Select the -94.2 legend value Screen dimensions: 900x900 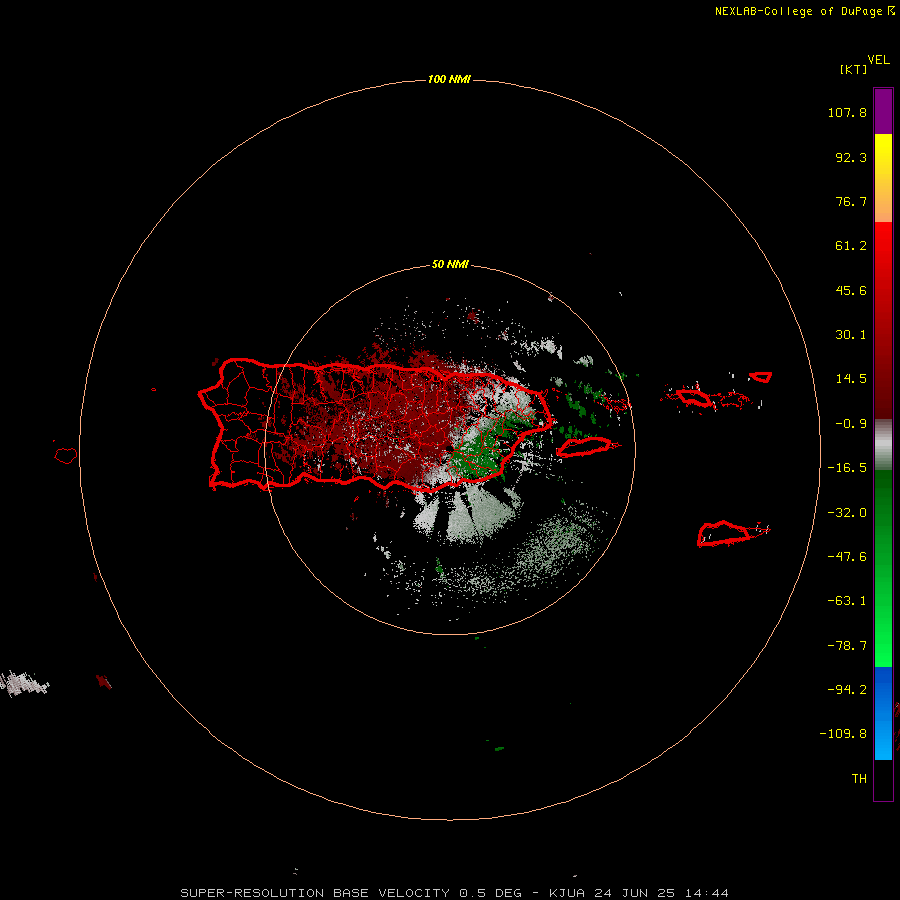coord(847,690)
